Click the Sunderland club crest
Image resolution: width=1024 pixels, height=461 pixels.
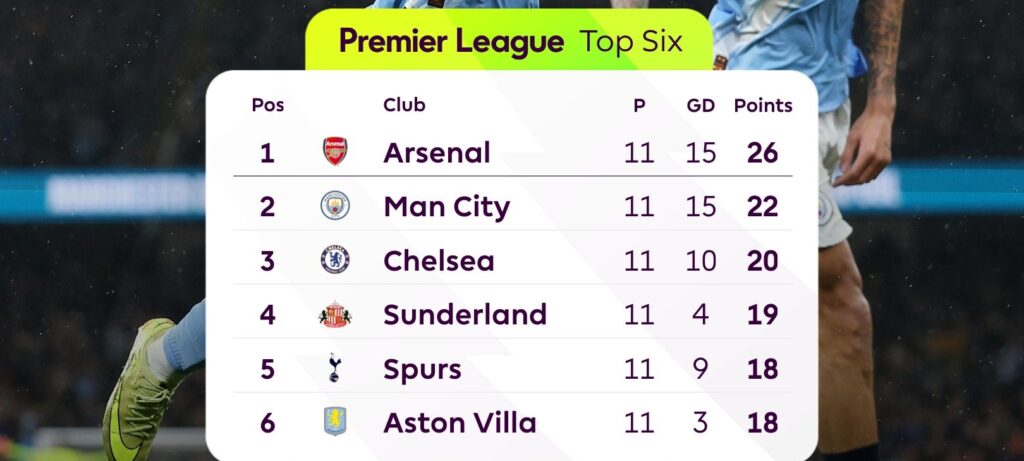click(x=335, y=314)
